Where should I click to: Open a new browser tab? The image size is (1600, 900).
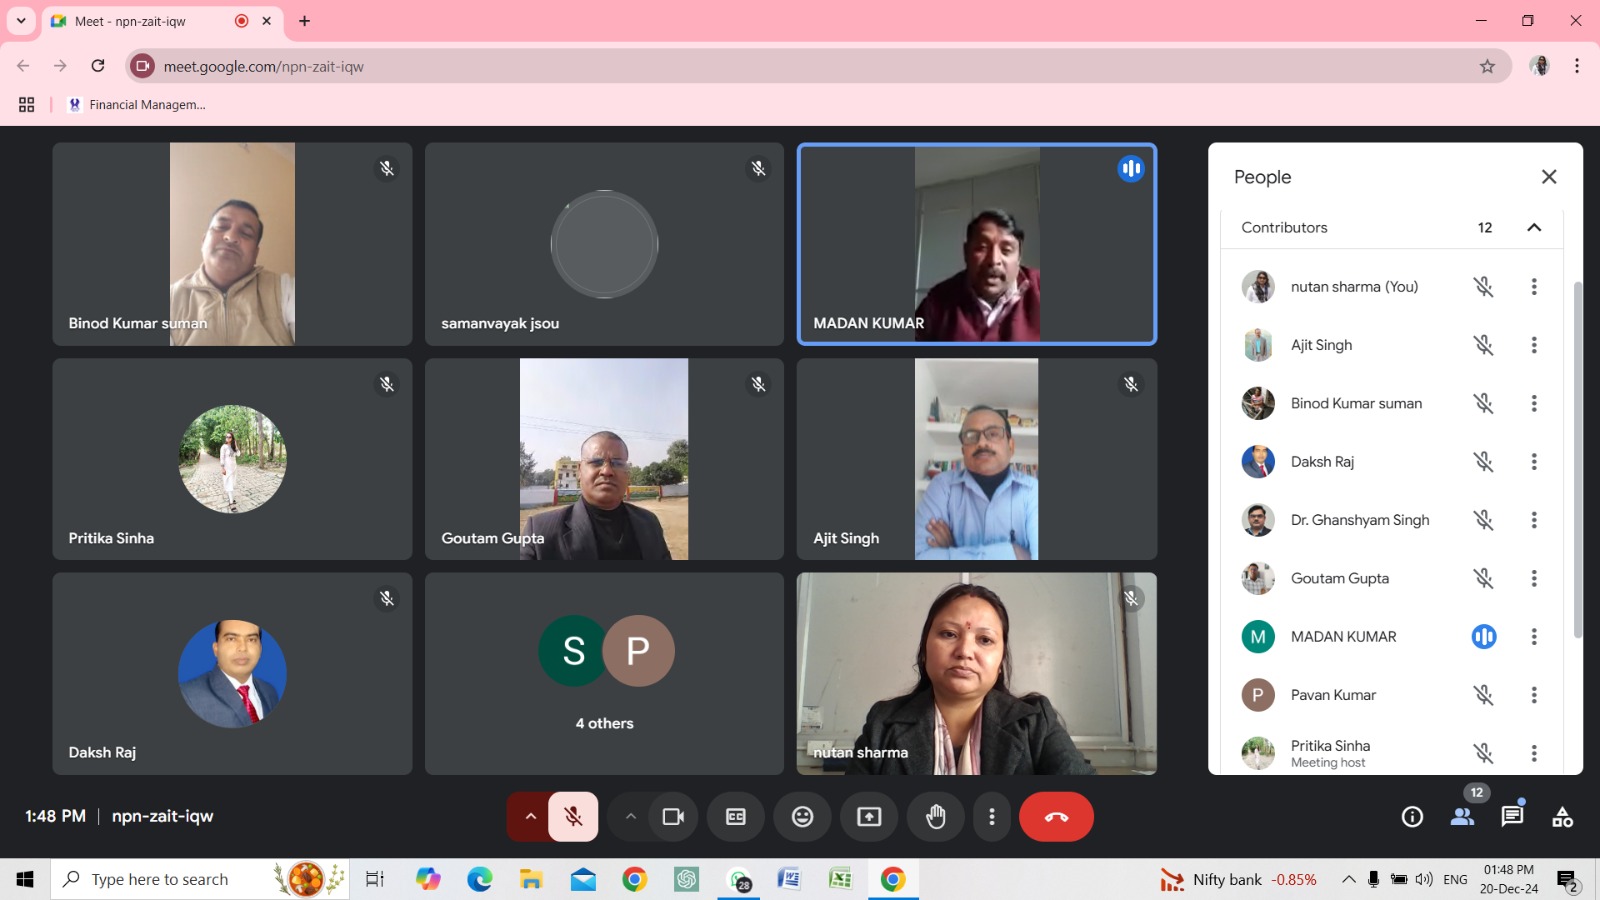click(x=305, y=21)
